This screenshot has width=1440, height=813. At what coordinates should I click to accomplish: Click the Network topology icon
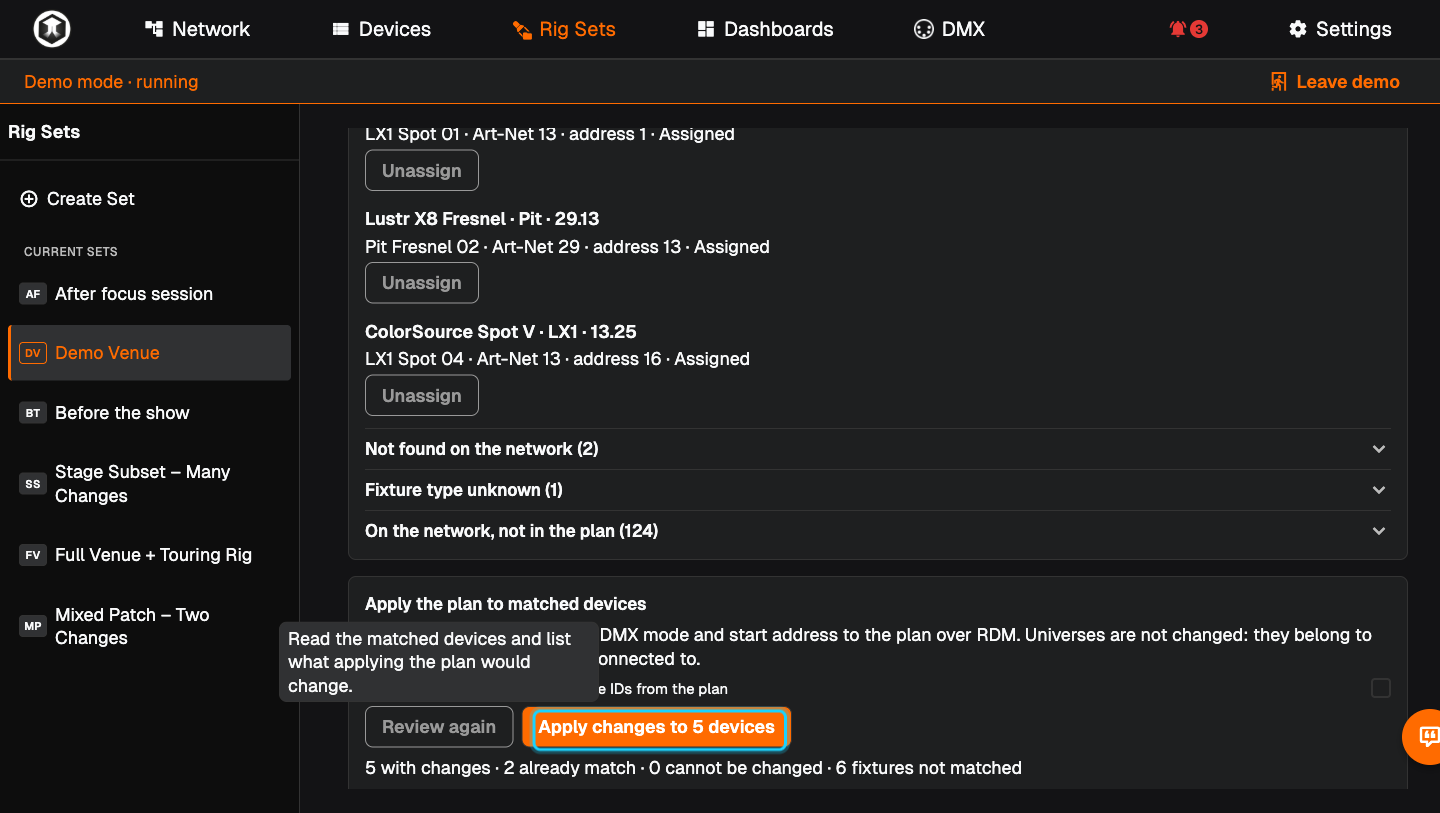coord(154,29)
